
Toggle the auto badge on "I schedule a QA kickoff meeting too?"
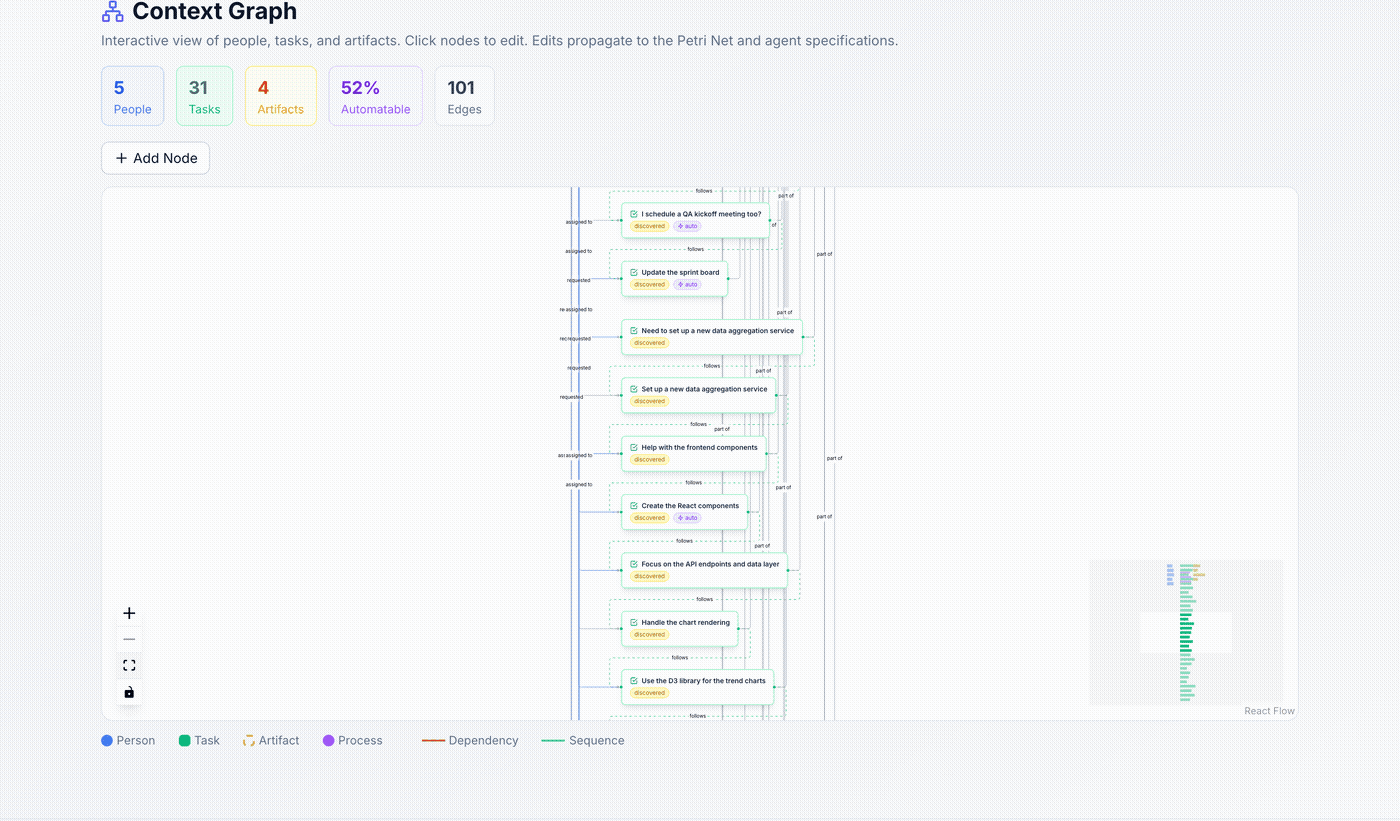[688, 226]
